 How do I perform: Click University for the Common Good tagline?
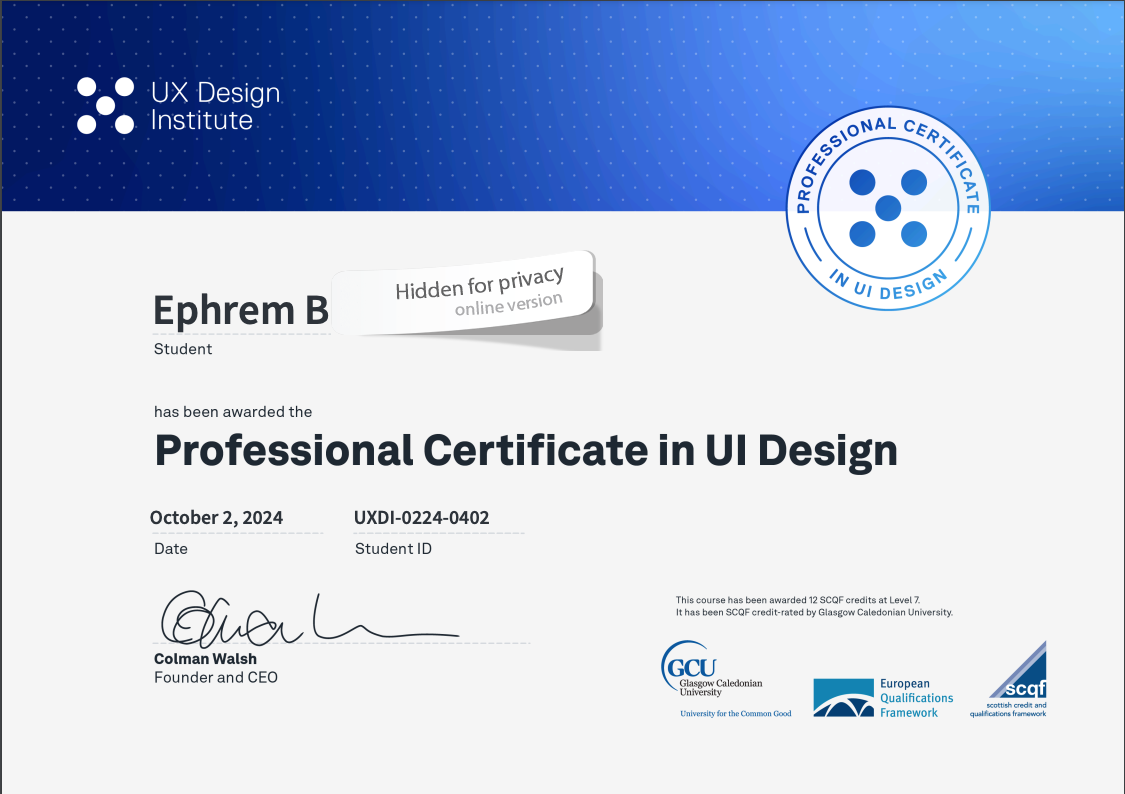[735, 714]
